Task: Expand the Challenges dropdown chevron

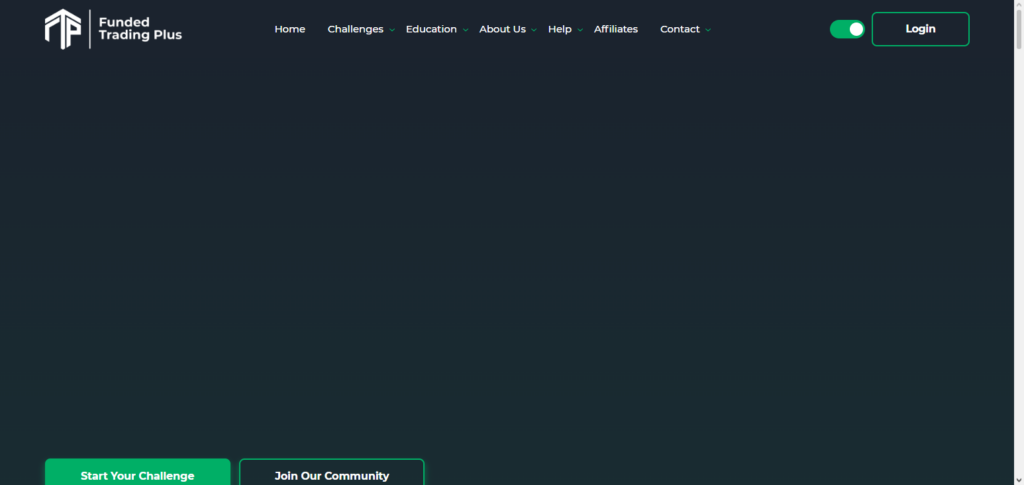Action: pyautogui.click(x=392, y=30)
